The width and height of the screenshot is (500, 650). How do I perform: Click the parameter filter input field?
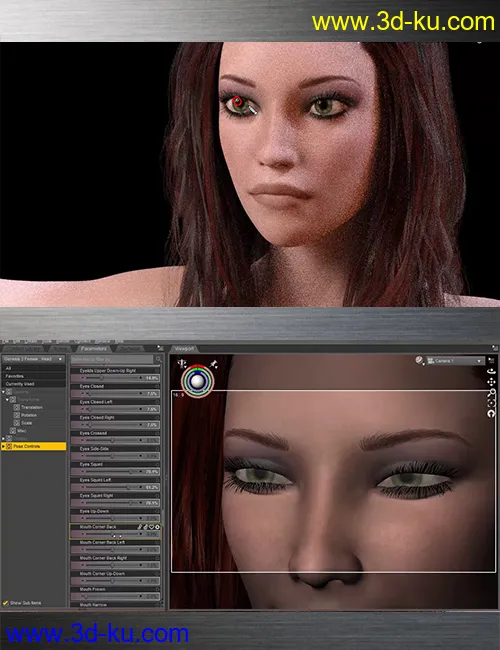[x=112, y=359]
